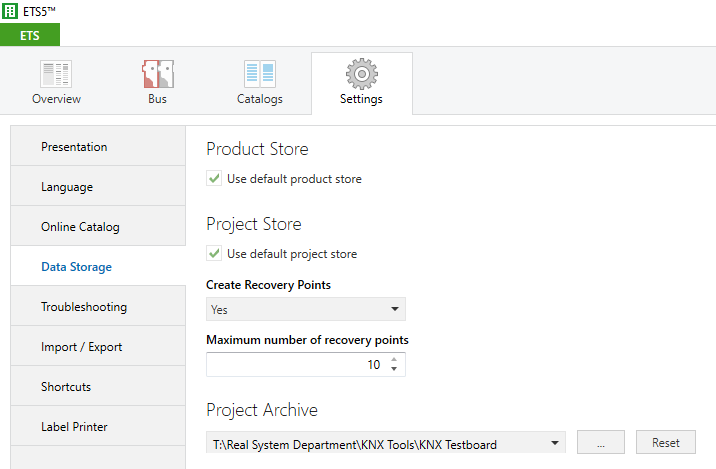Screen dimensions: 716x469
Task: Toggle Use default product store checkbox
Action: tap(214, 178)
